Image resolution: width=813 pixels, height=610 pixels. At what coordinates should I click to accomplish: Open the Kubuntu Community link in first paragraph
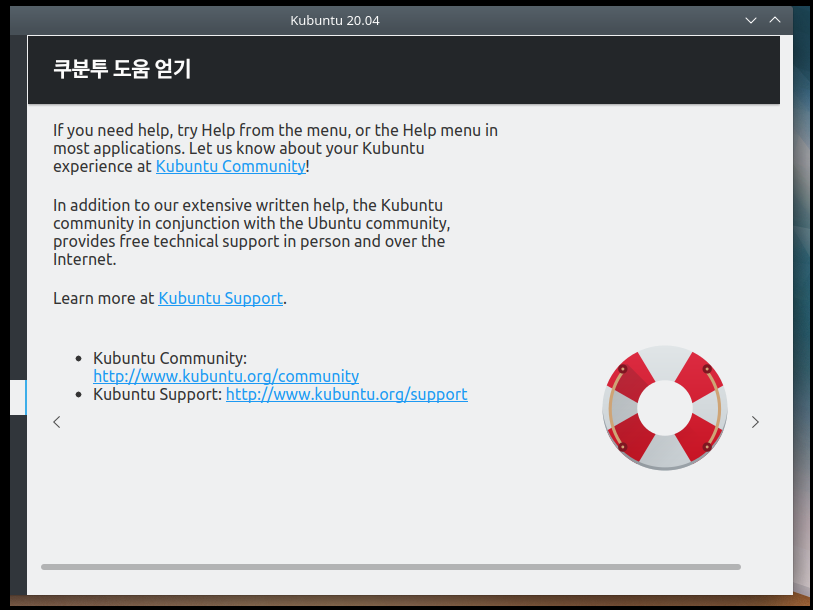(231, 167)
